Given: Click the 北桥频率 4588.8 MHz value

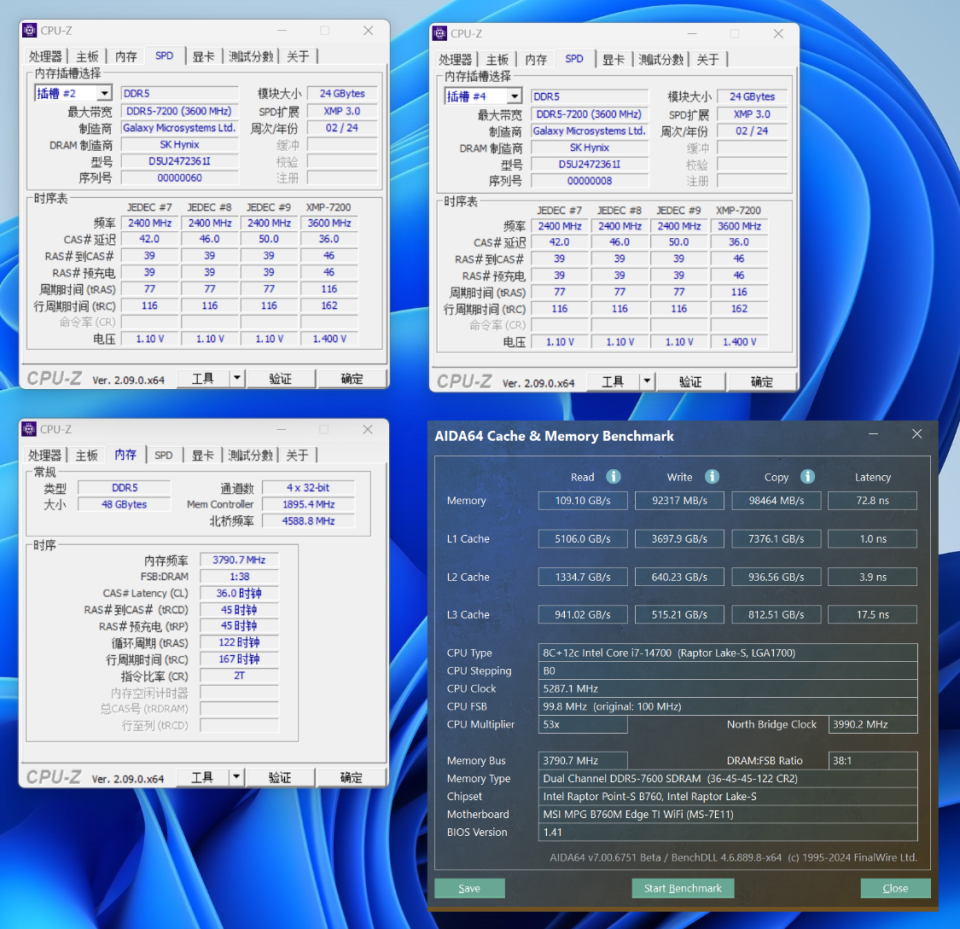Looking at the screenshot, I should click(x=308, y=521).
